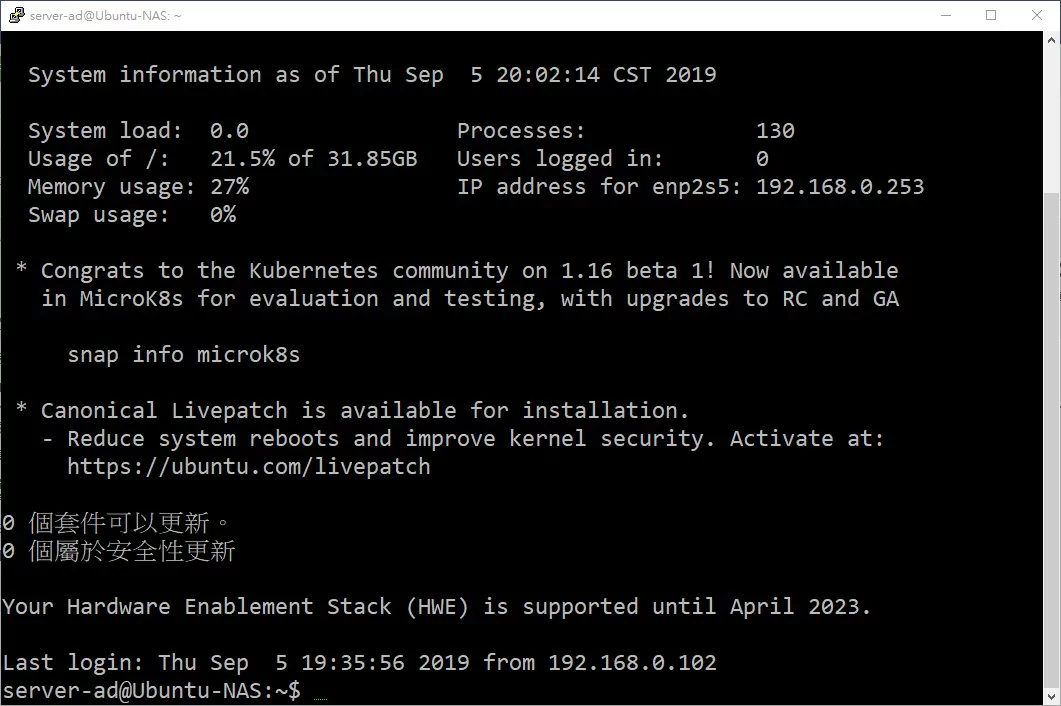Screen dimensions: 1061x706
Task: Minimize the PuTTY terminal window
Action: 946,15
